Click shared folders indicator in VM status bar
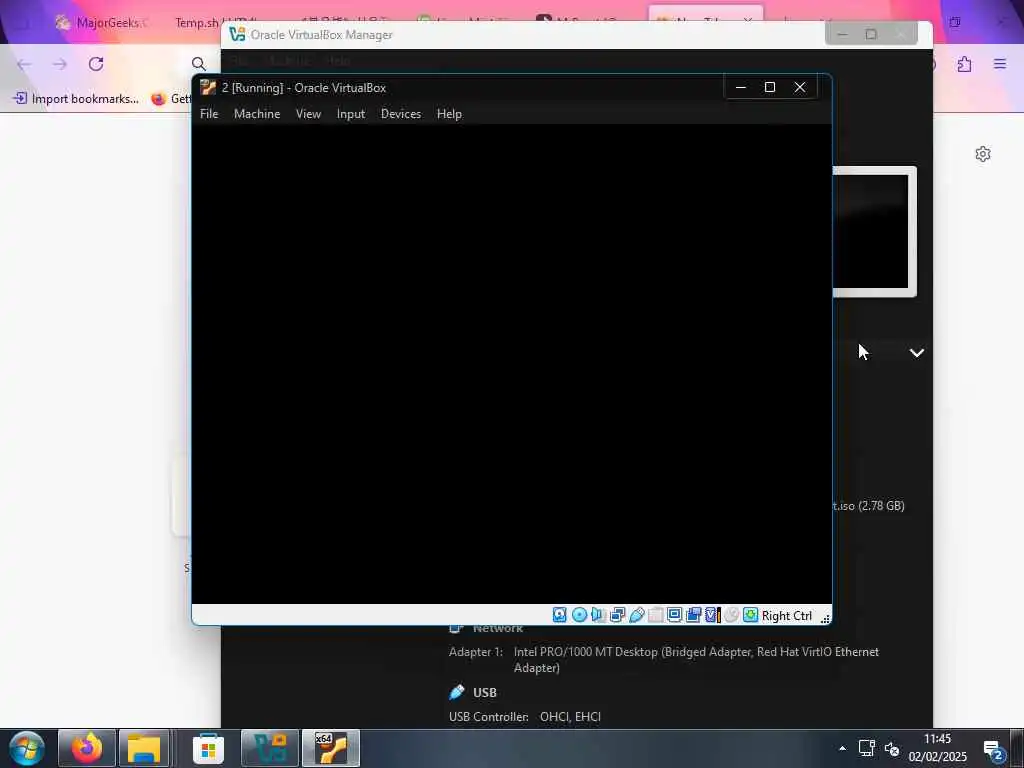The width and height of the screenshot is (1024, 768). (656, 615)
